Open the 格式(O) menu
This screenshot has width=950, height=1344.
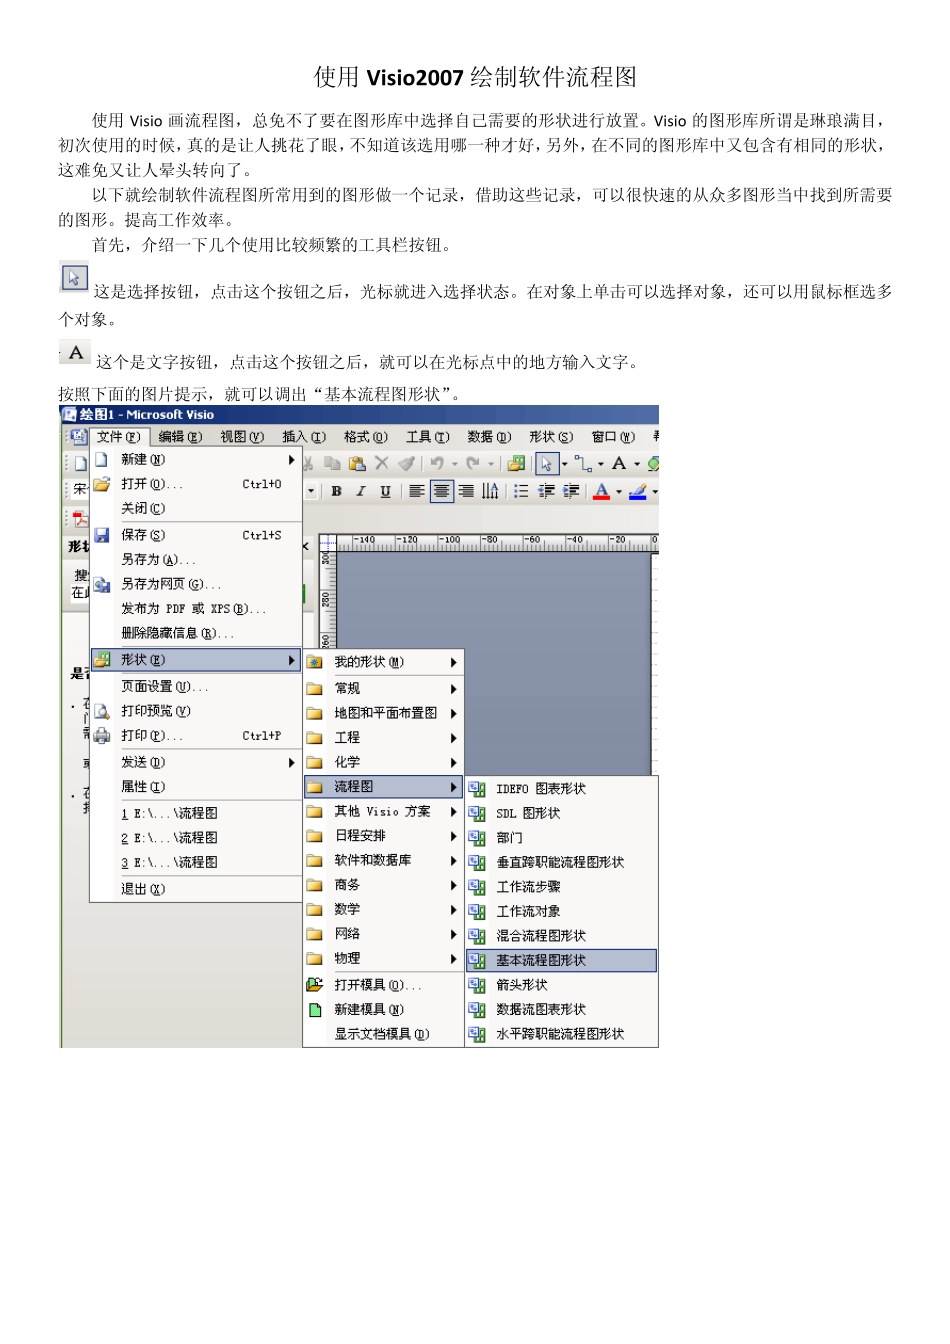tap(366, 437)
